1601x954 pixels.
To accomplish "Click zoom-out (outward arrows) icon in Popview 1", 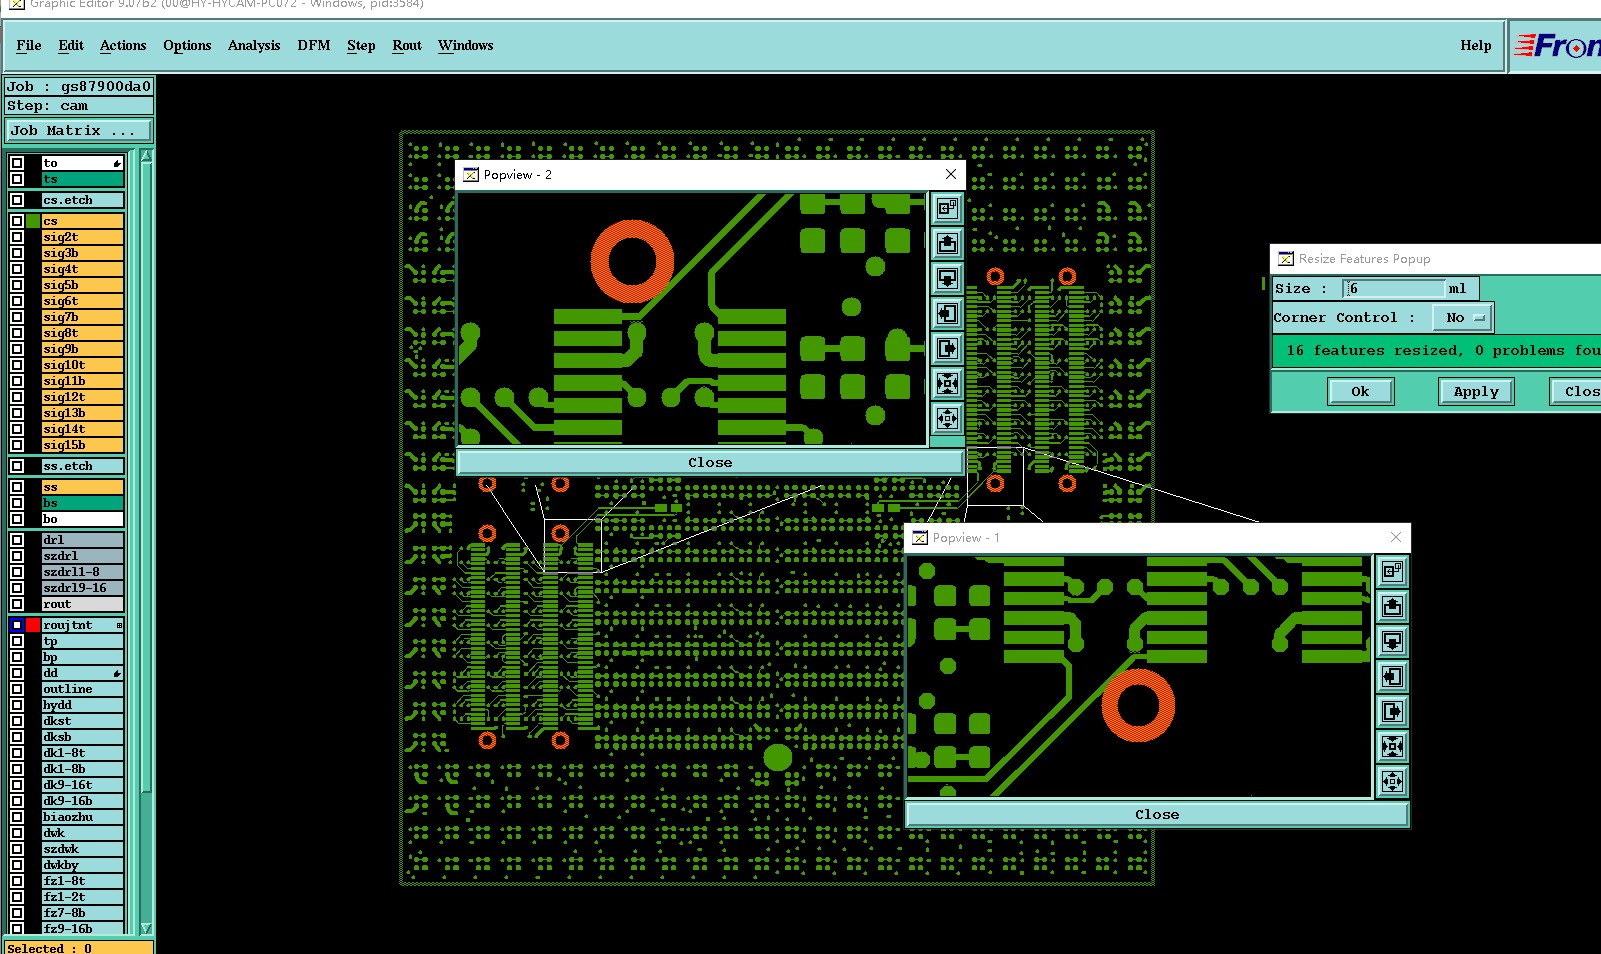I will (1392, 781).
